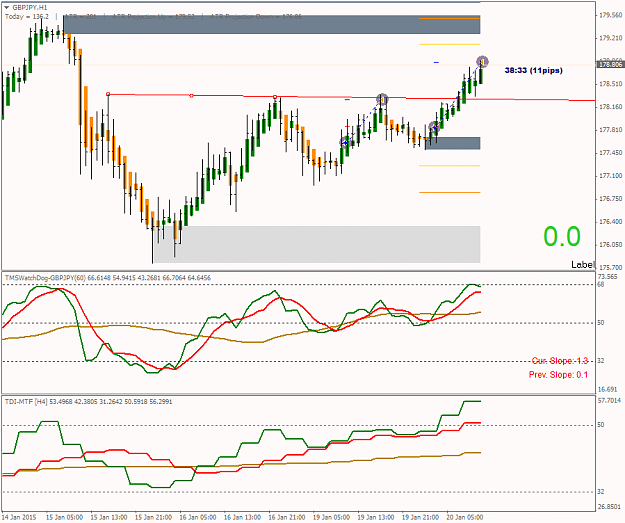Select the middle handle of the red trendline

(x=191, y=96)
